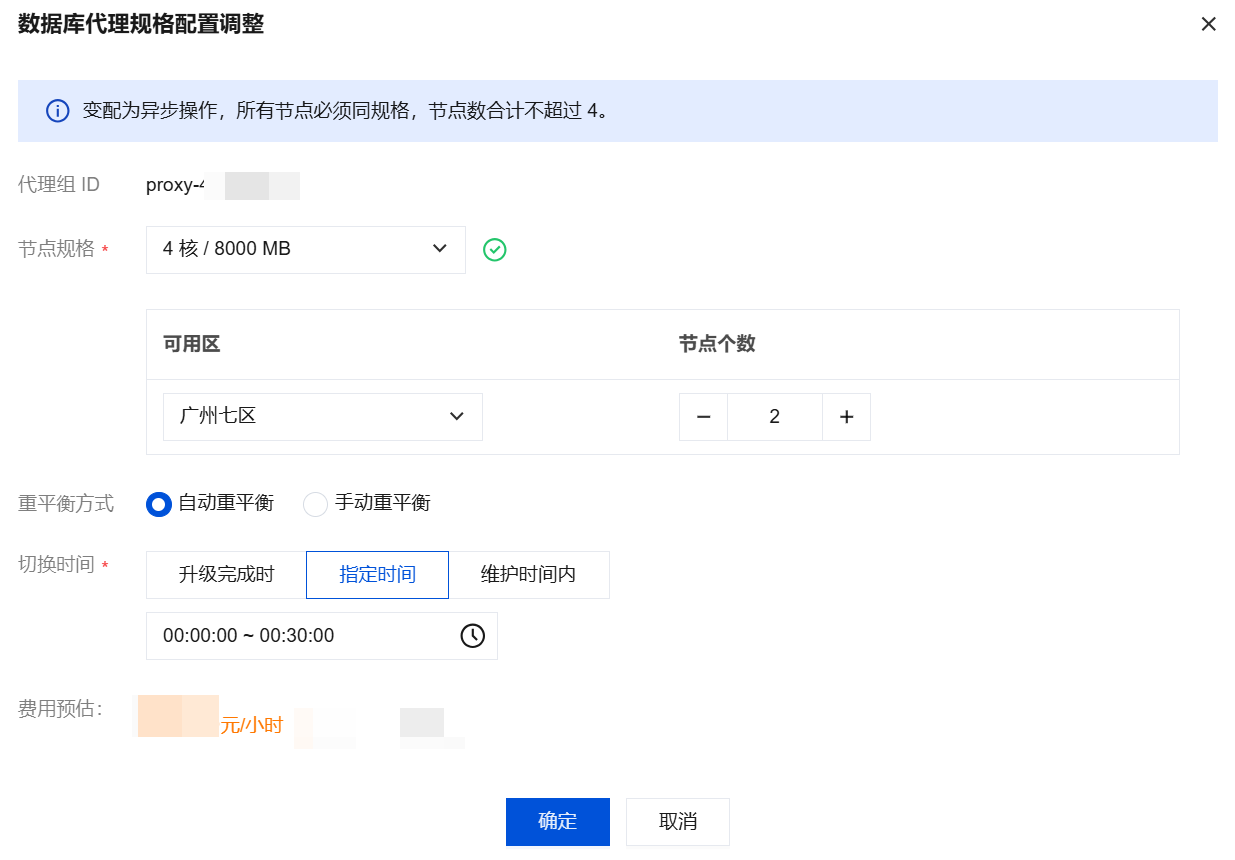
Task: Click the dialog title 数据库代理规格配置调整
Action: coord(141,24)
